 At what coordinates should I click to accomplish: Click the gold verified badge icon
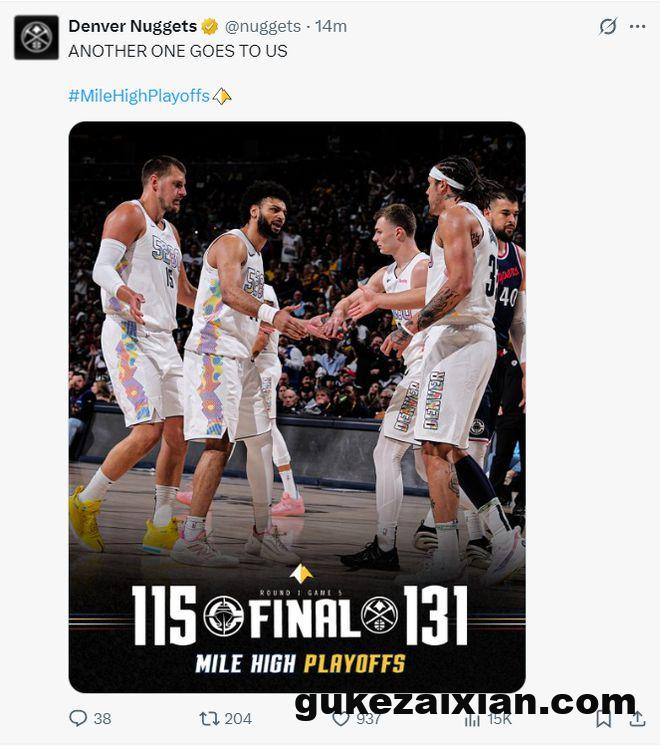pyautogui.click(x=210, y=26)
